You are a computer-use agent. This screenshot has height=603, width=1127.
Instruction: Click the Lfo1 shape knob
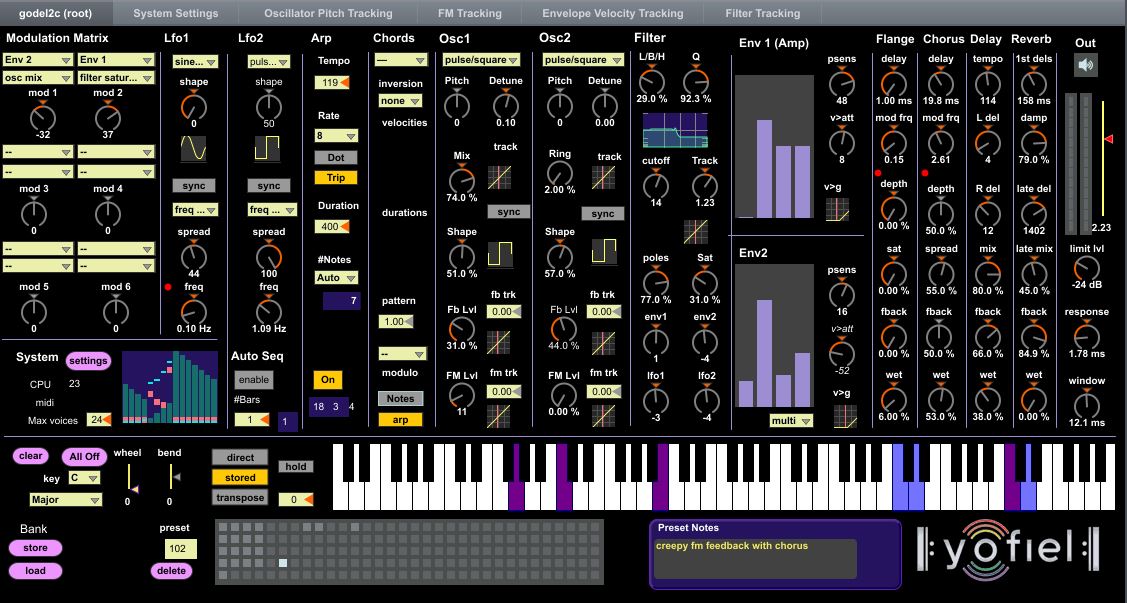[193, 107]
